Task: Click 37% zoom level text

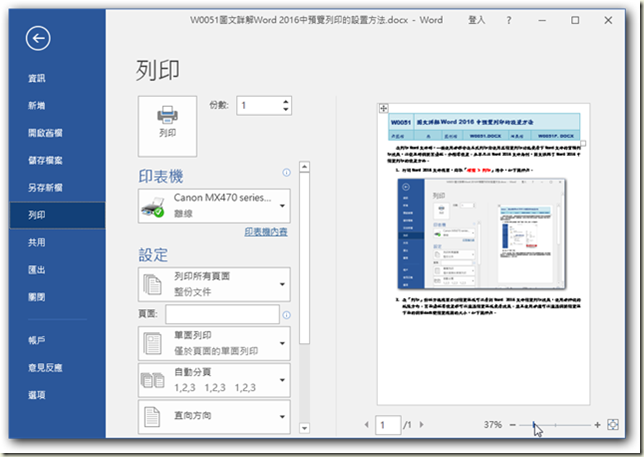Action: point(492,425)
